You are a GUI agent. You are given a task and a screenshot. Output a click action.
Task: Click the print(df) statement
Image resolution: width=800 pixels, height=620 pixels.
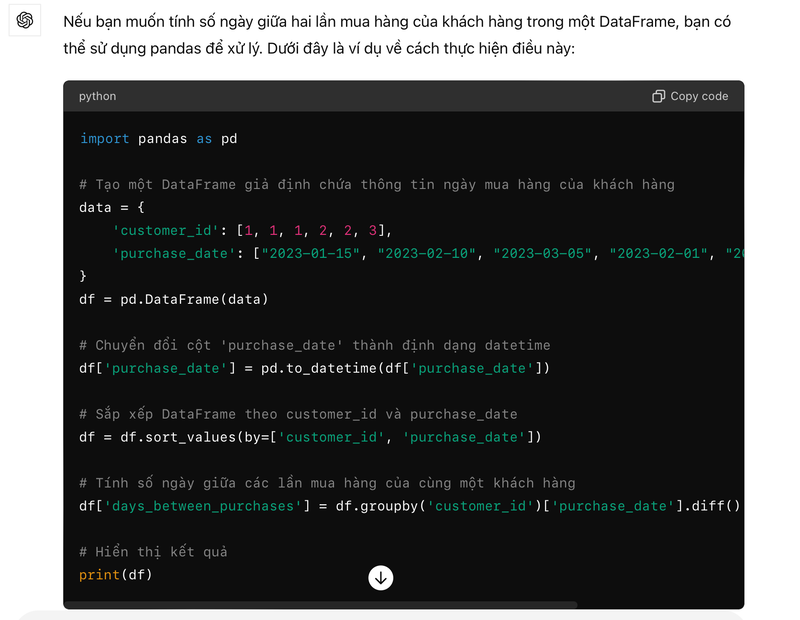coord(116,575)
